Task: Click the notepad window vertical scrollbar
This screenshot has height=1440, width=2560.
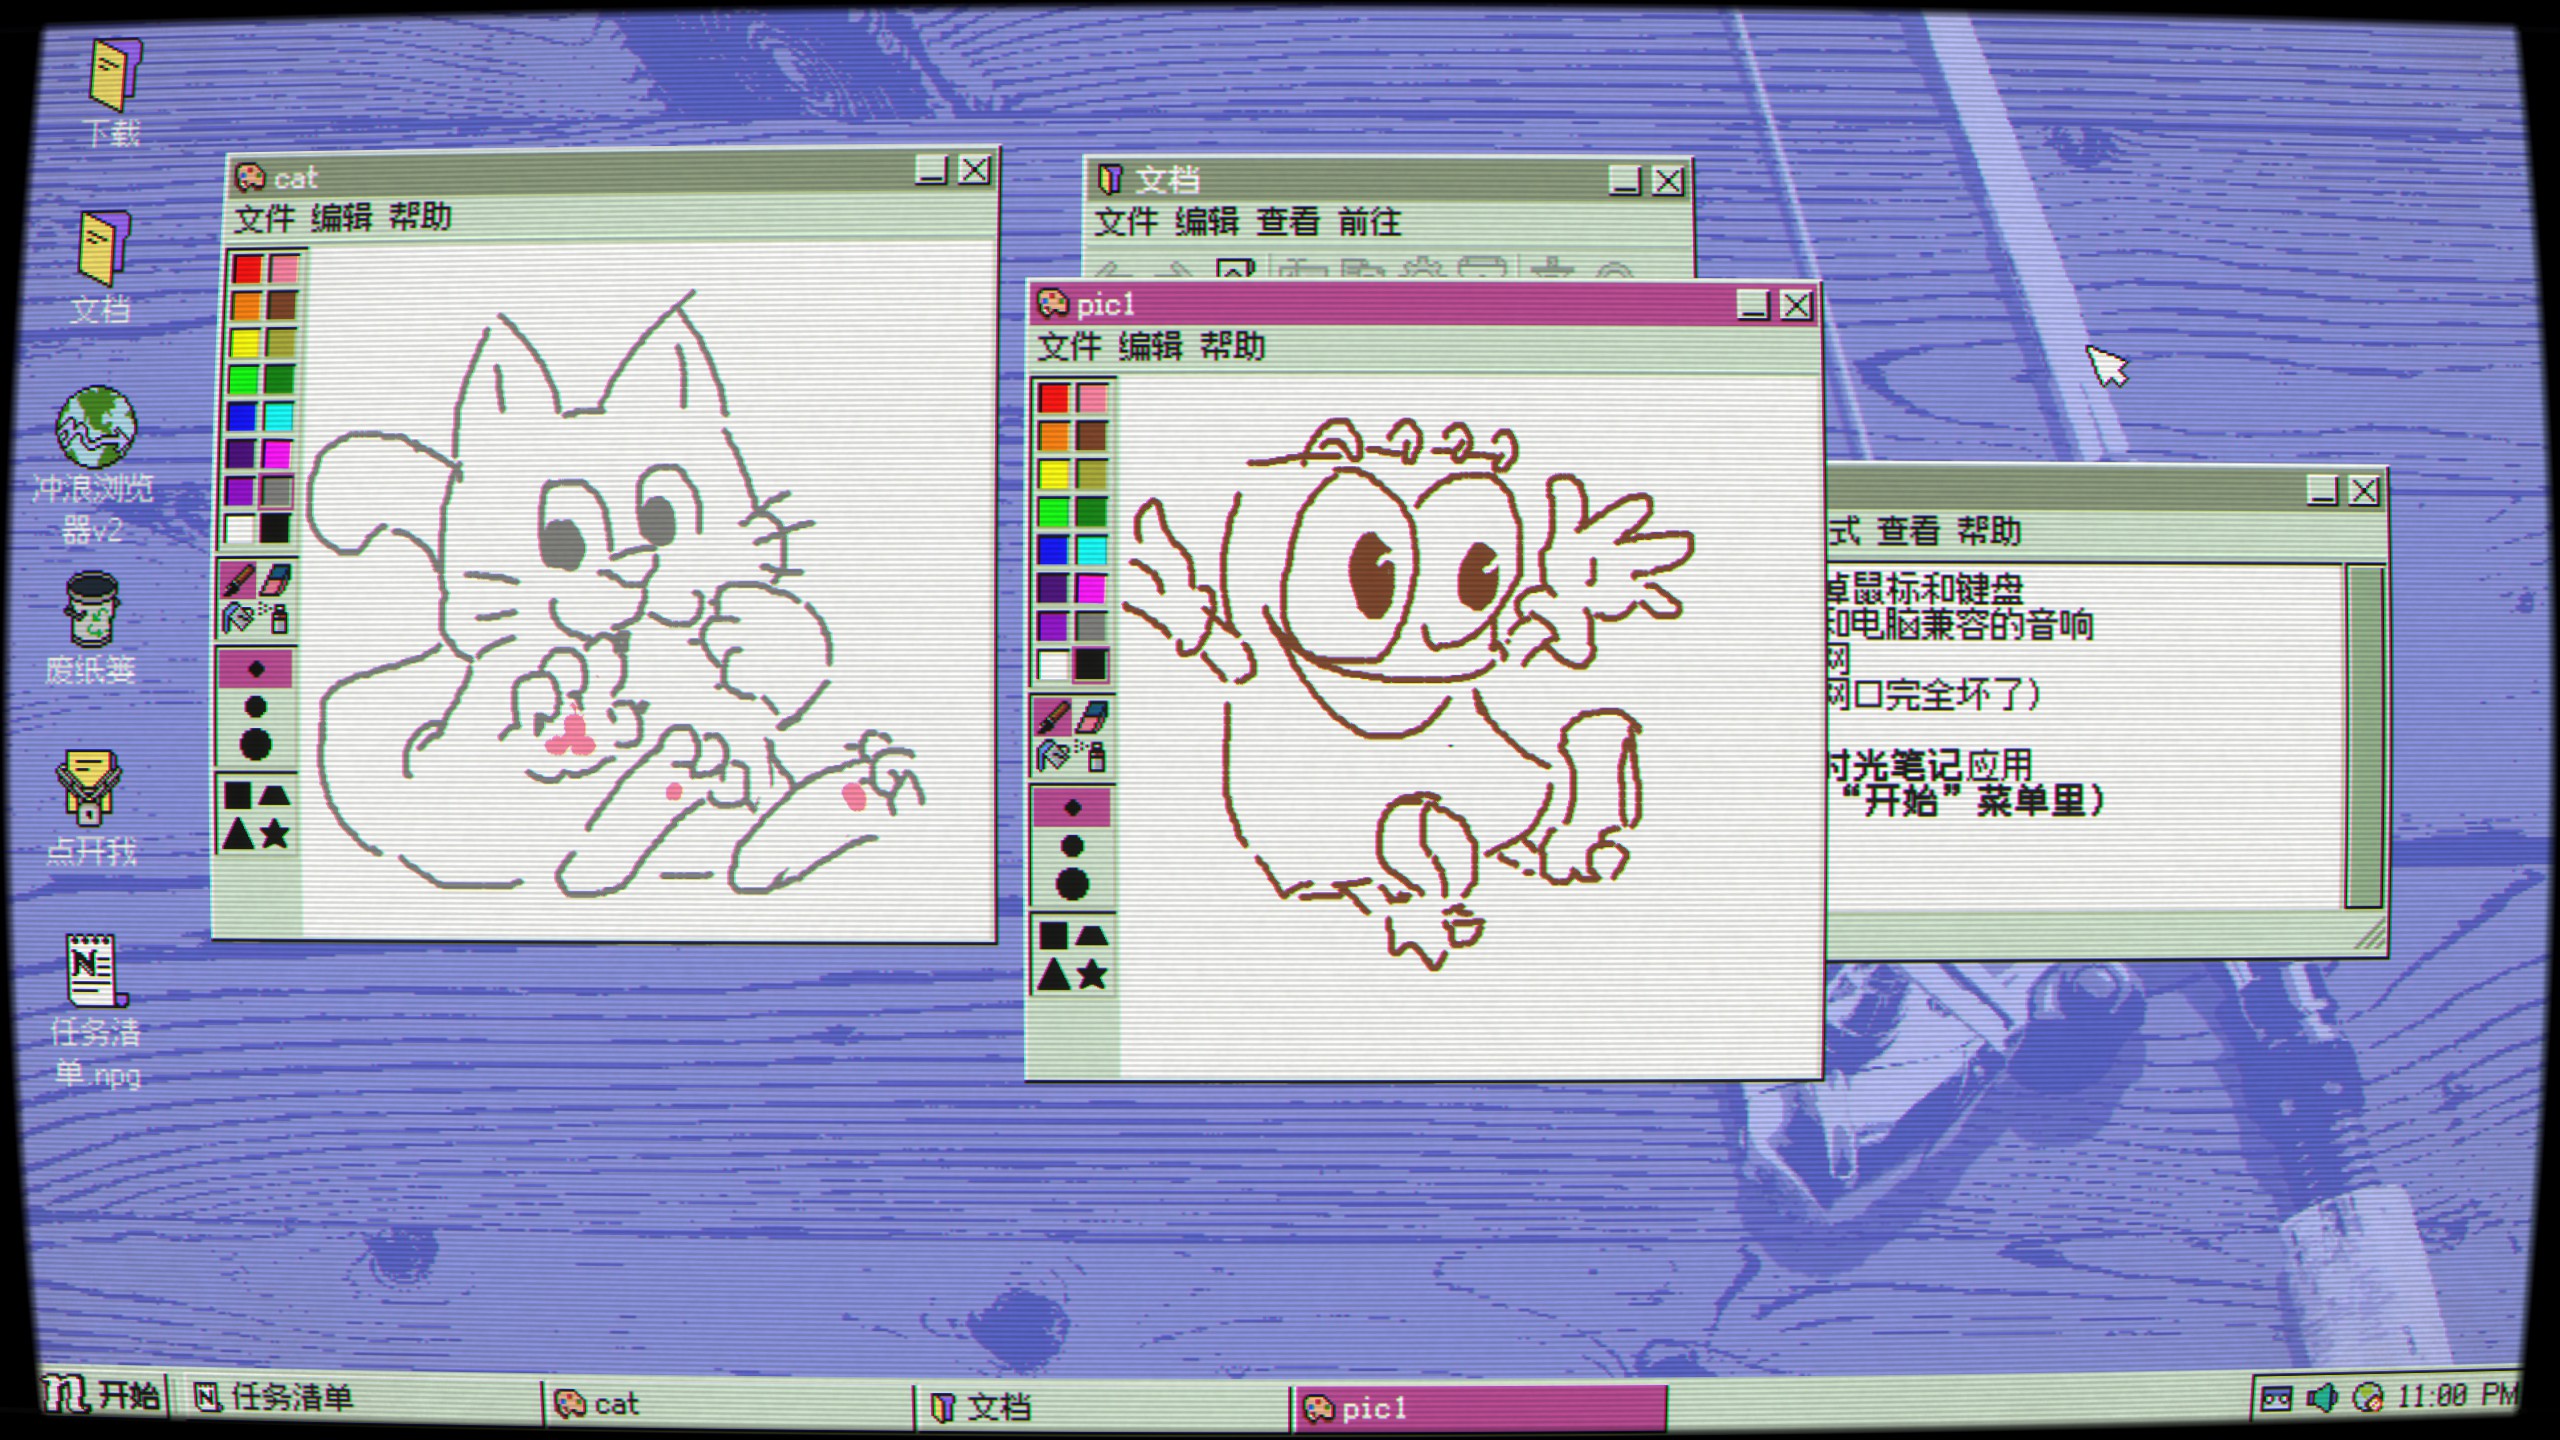Action: (2363, 736)
